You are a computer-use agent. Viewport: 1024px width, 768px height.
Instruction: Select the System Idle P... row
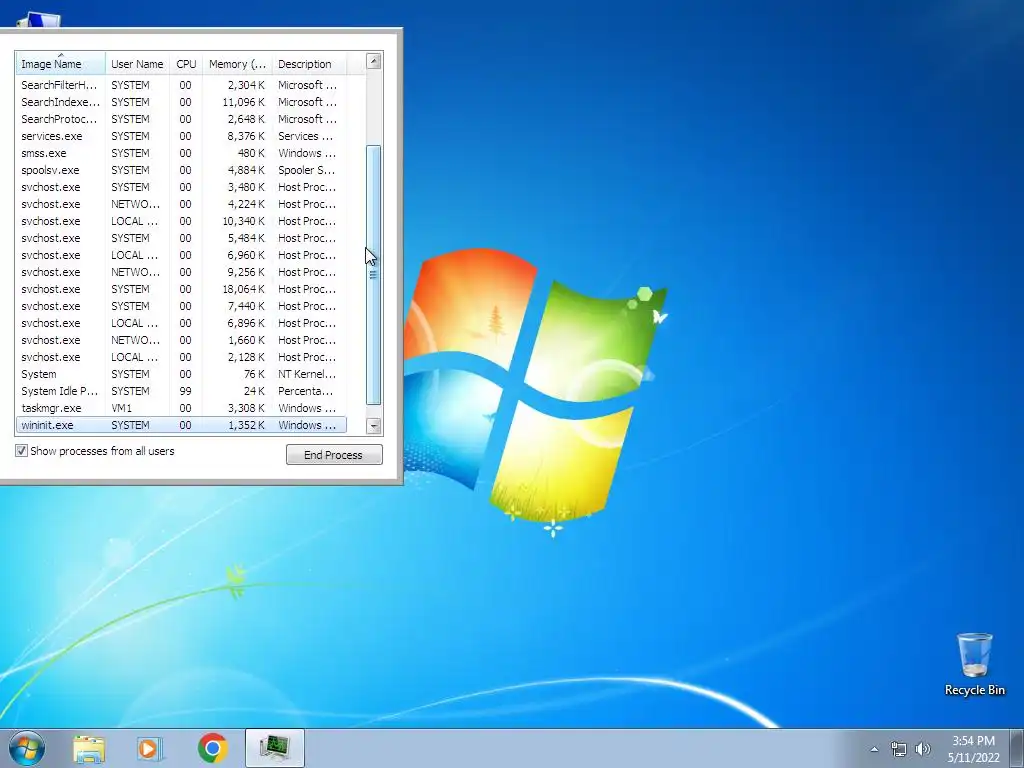tap(181, 391)
